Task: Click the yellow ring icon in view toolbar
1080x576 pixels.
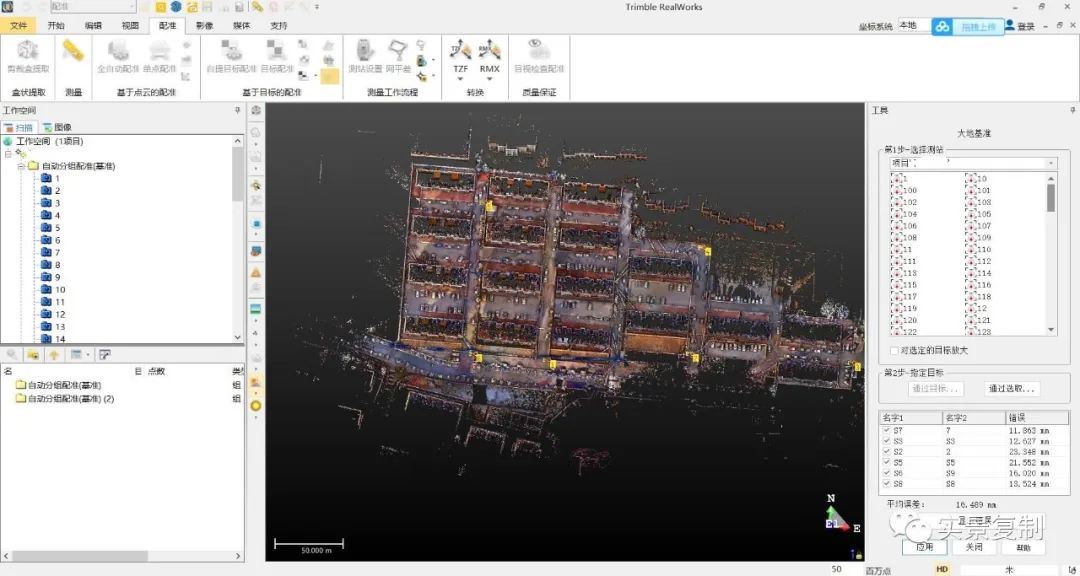Action: click(256, 405)
